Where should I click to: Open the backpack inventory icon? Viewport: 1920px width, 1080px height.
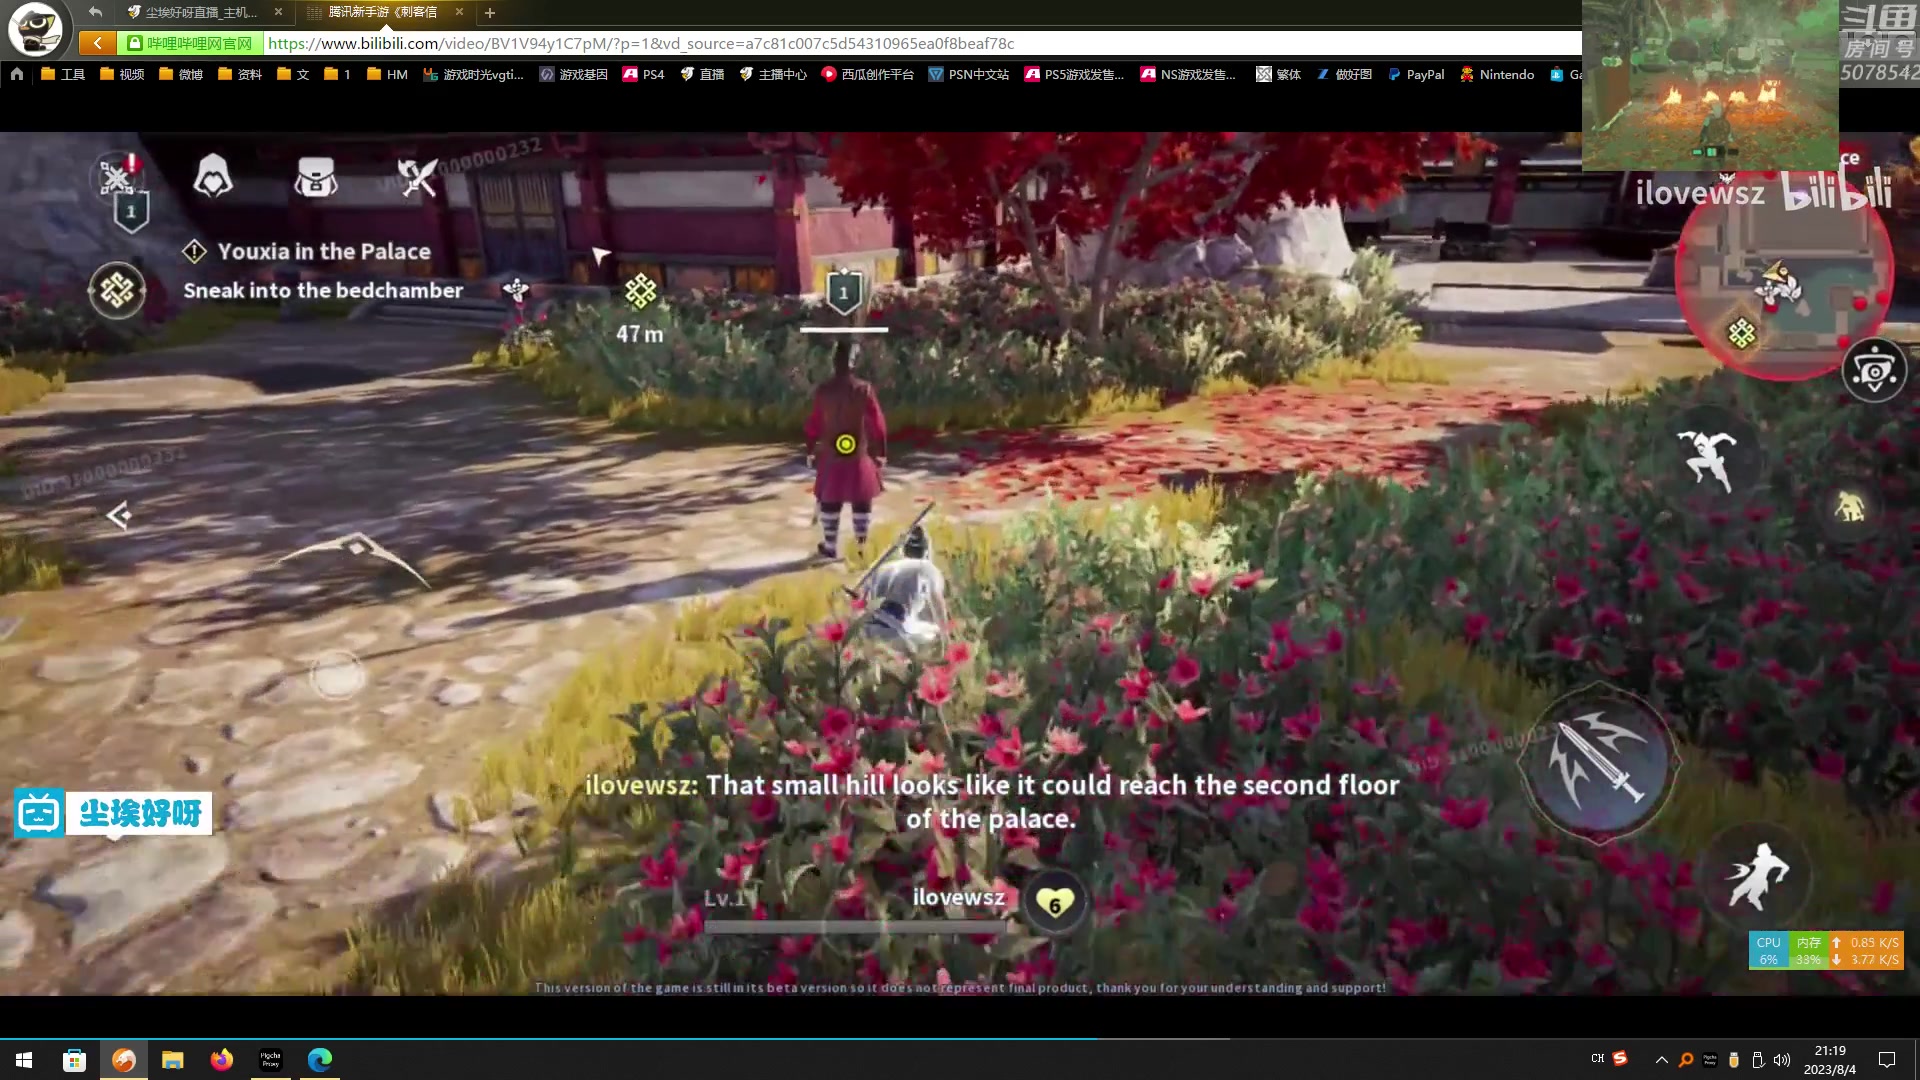(x=316, y=177)
